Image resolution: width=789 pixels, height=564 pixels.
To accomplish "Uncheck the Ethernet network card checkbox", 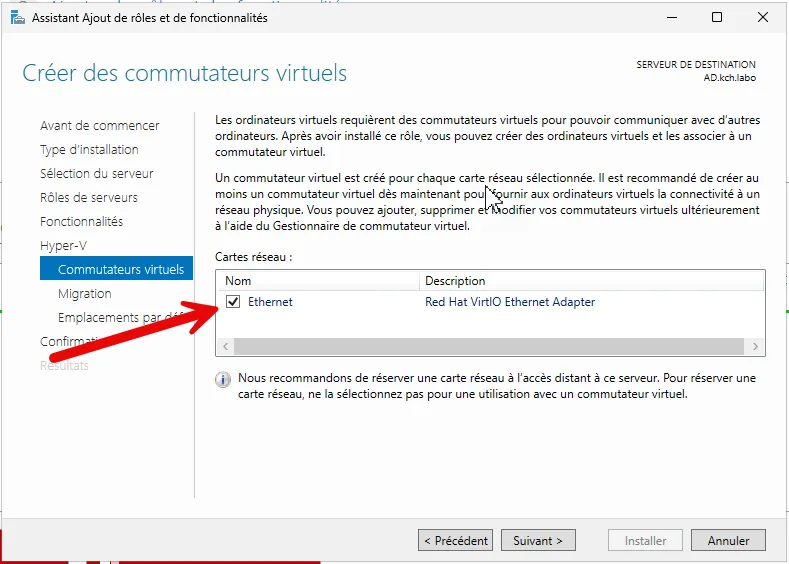I will (x=233, y=302).
